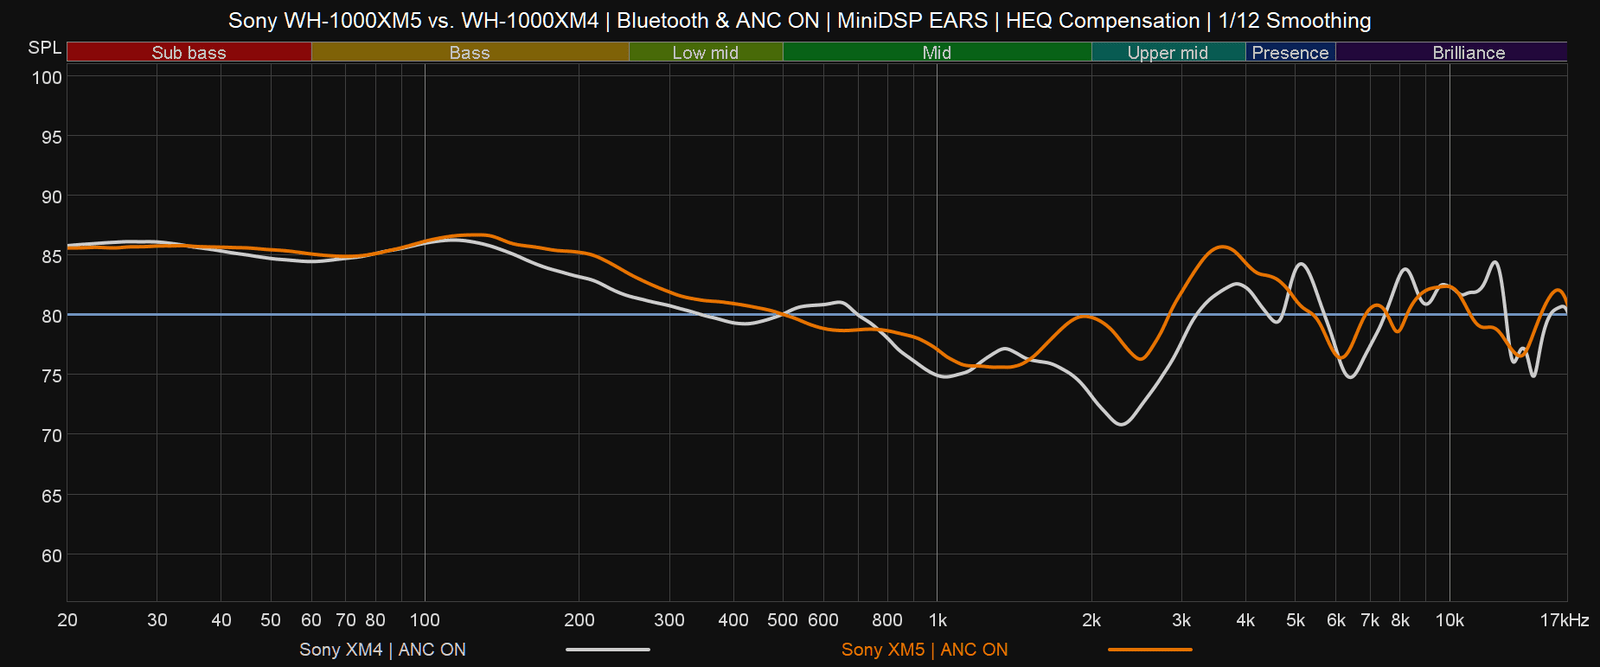Toggle the Sony XM4 ANC ON legend label
This screenshot has width=1600, height=667.
click(383, 649)
